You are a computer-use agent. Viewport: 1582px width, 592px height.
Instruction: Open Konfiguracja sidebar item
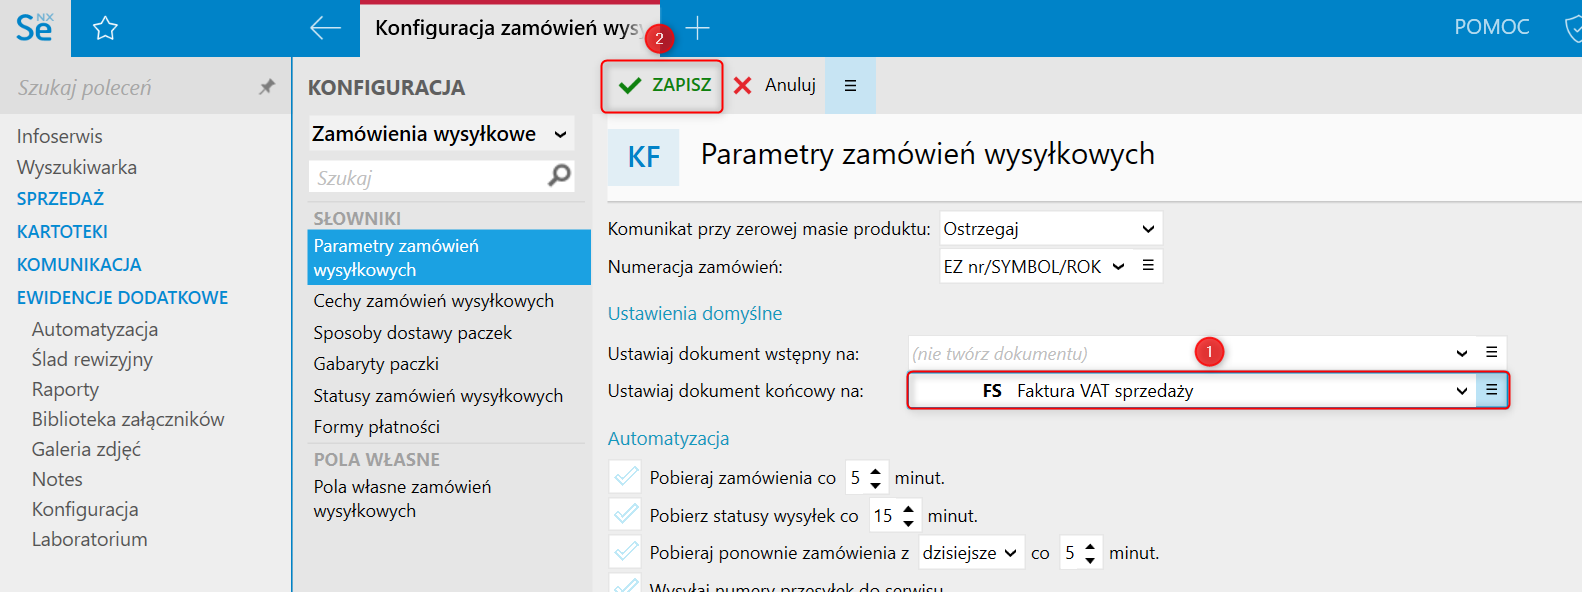click(x=85, y=509)
